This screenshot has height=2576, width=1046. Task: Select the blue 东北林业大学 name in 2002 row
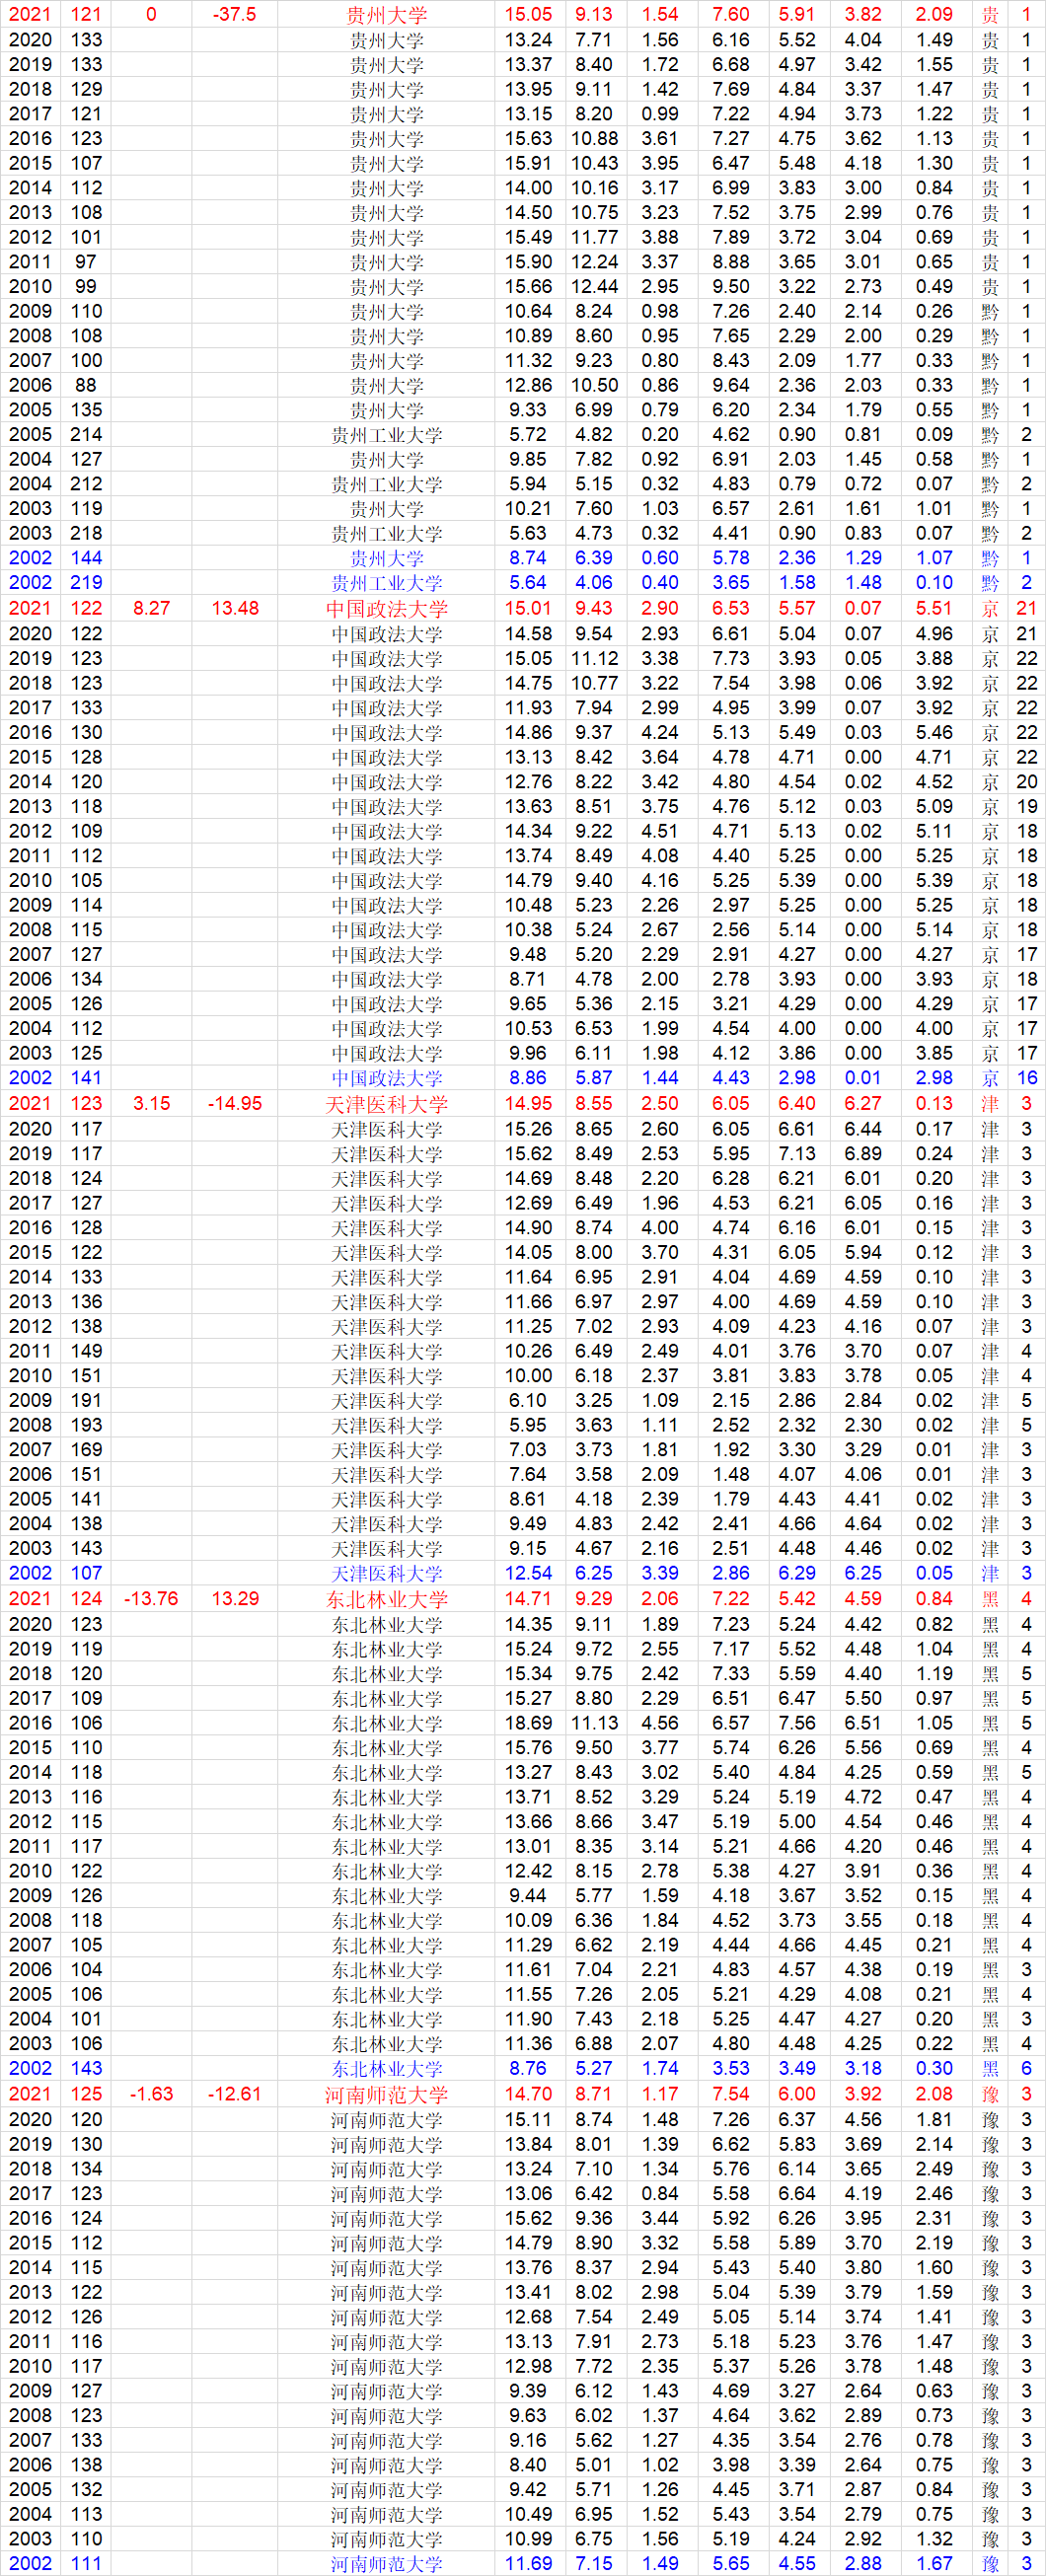tap(386, 2068)
